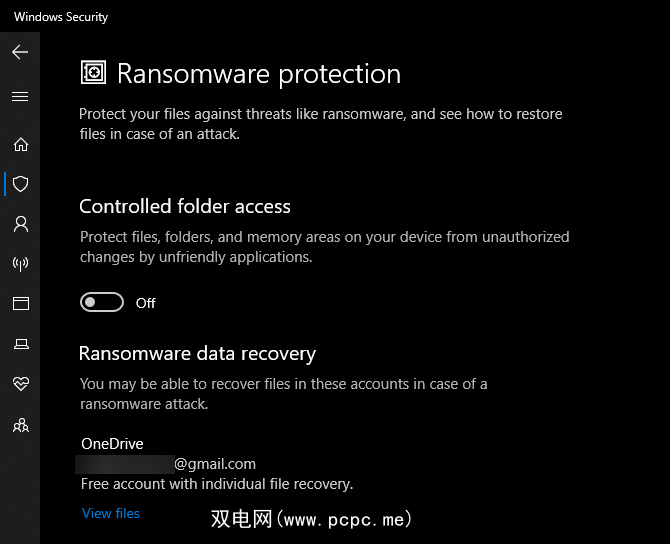Open Family options icon
This screenshot has width=670, height=544.
tap(20, 425)
